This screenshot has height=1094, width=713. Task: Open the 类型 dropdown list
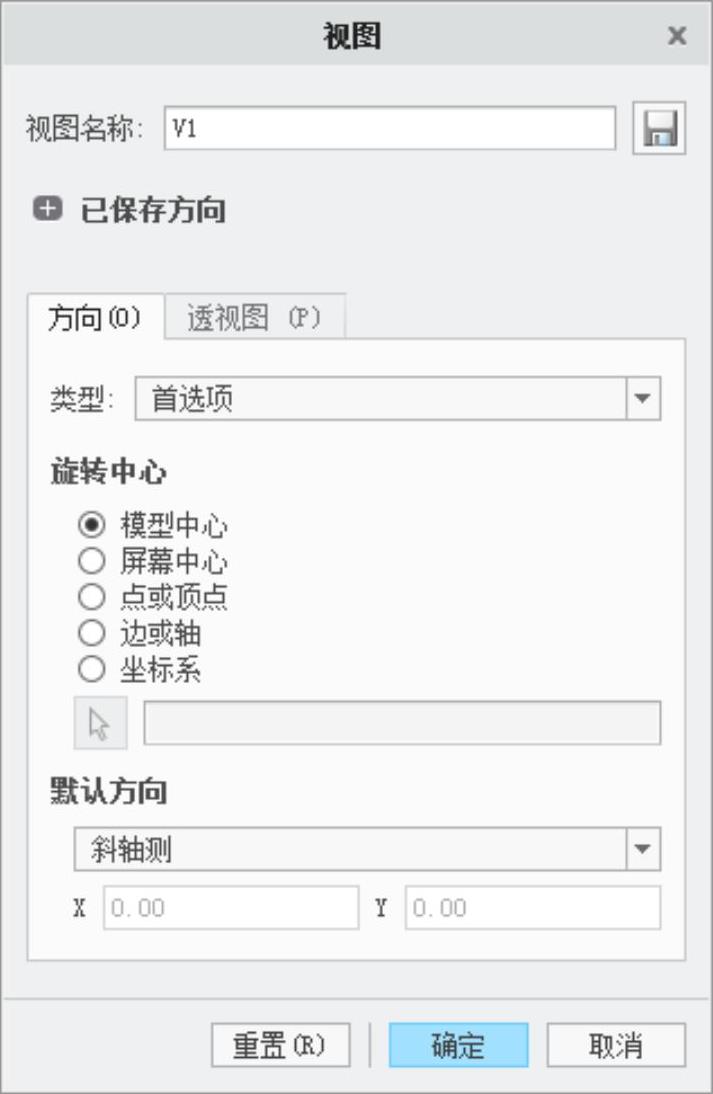click(642, 399)
